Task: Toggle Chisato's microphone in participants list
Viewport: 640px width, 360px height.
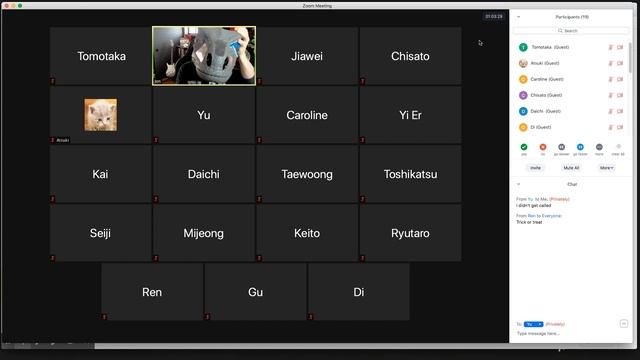Action: click(611, 95)
